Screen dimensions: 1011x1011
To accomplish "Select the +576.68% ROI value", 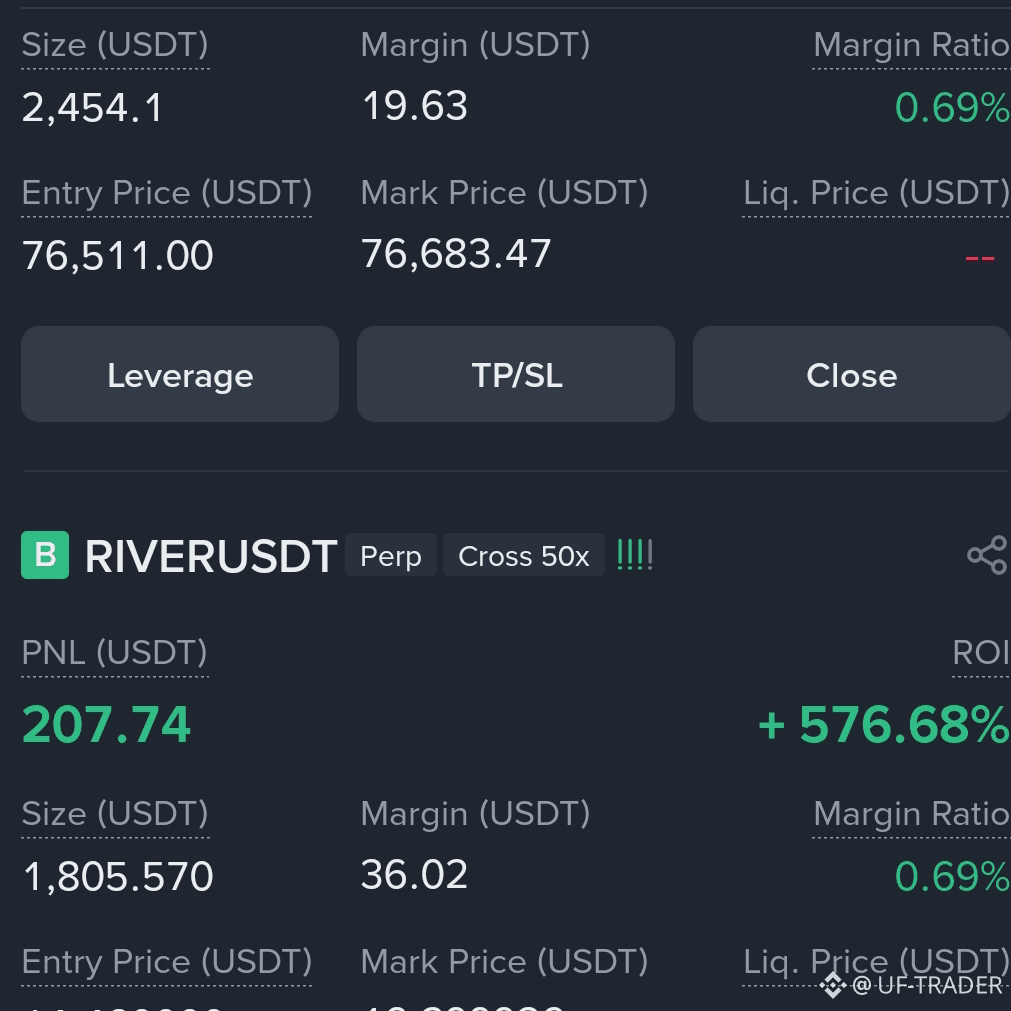I will pos(884,725).
